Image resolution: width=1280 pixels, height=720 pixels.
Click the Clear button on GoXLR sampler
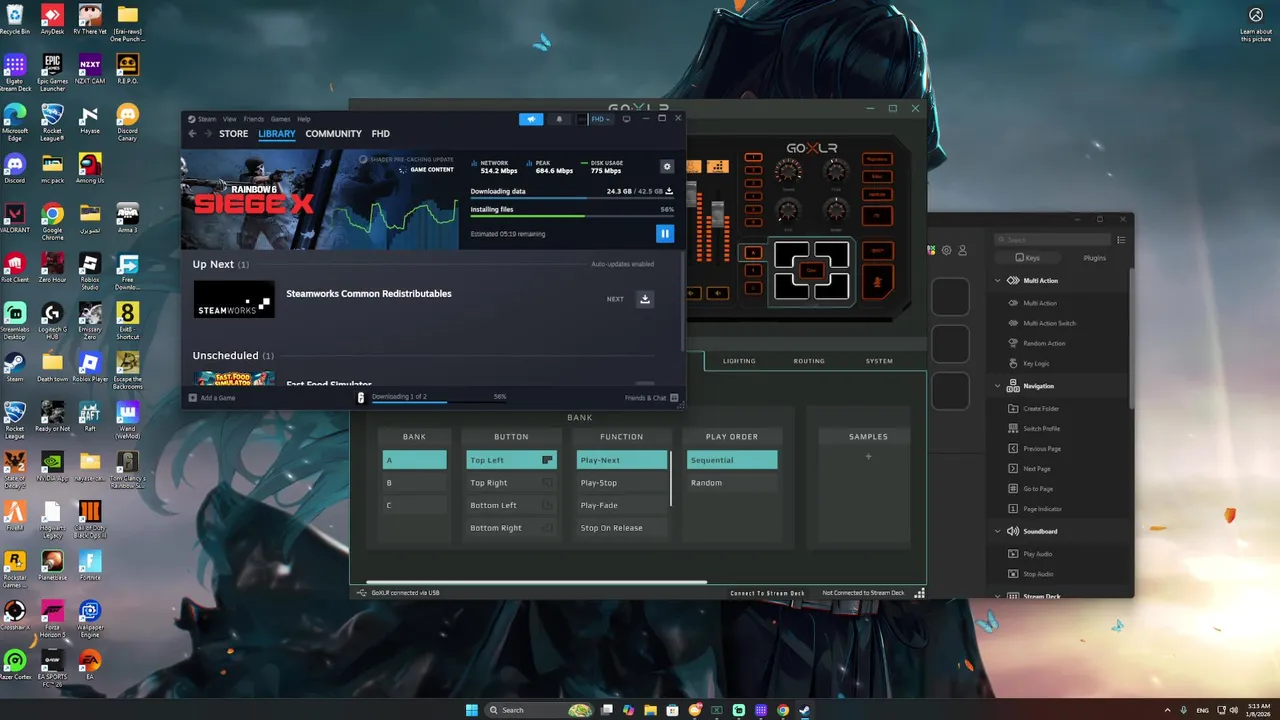click(x=811, y=270)
